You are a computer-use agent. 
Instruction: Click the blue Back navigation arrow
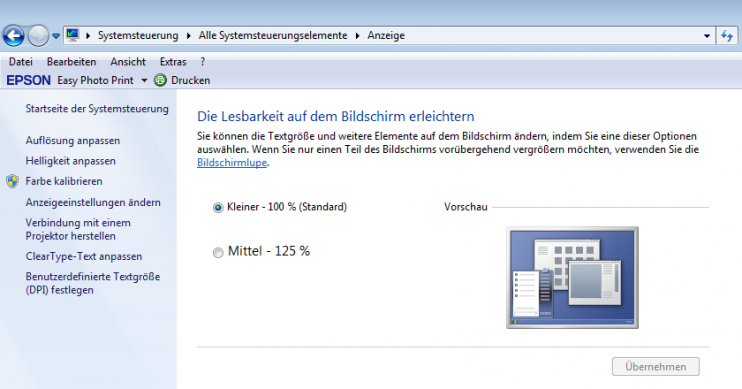tap(13, 35)
